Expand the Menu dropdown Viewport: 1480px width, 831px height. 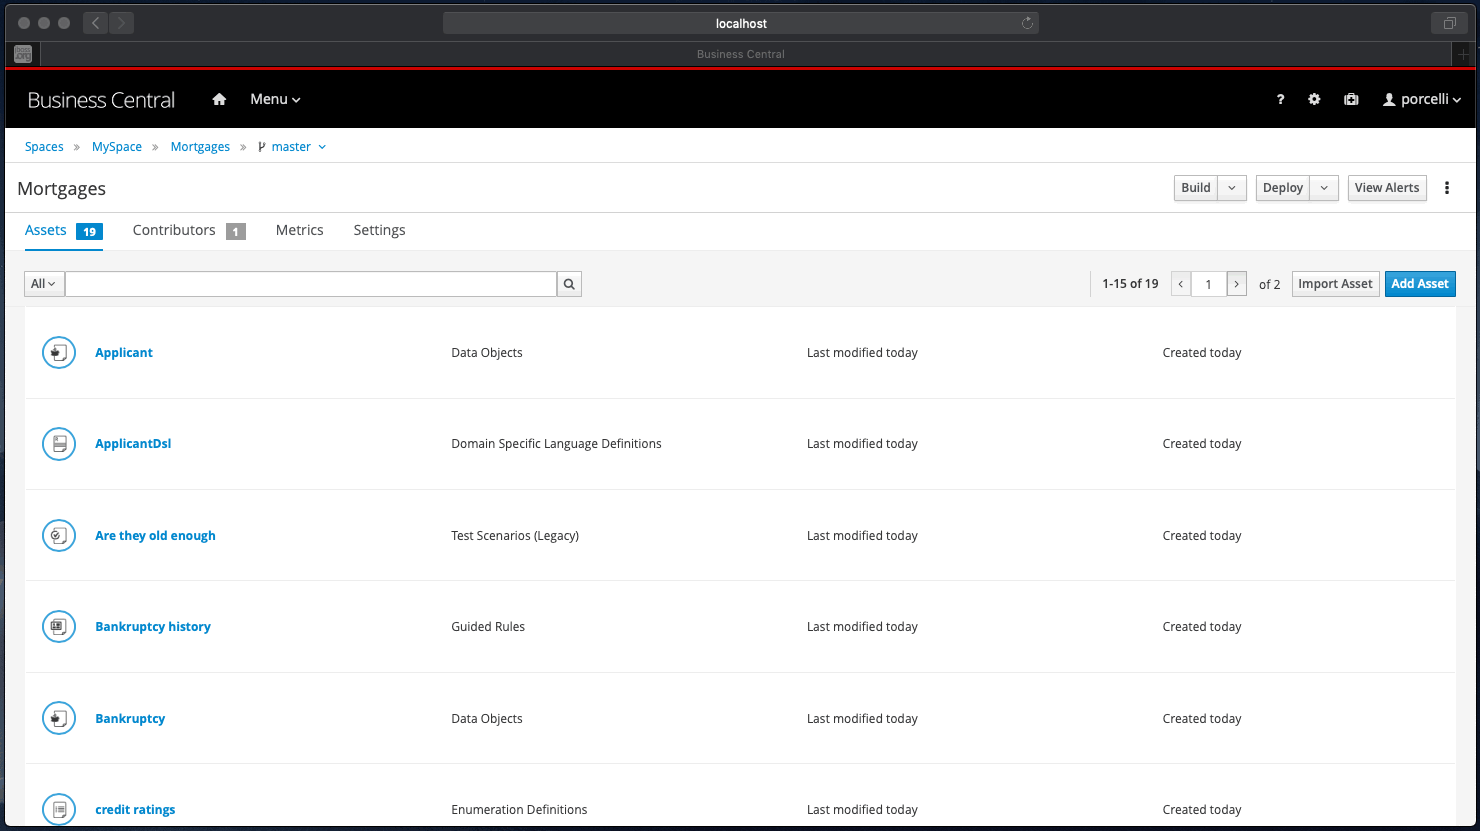[275, 99]
